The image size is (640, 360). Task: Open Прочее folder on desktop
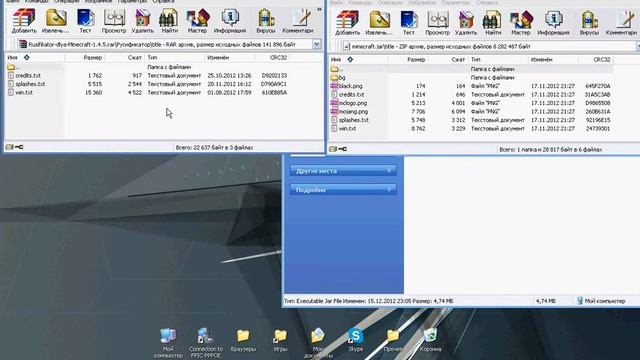click(393, 340)
